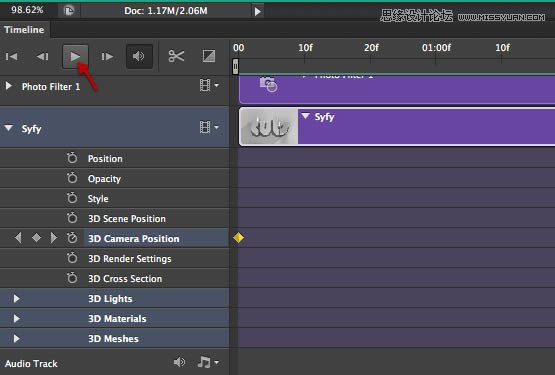Collapse the Syfy layer track

pyautogui.click(x=8, y=128)
